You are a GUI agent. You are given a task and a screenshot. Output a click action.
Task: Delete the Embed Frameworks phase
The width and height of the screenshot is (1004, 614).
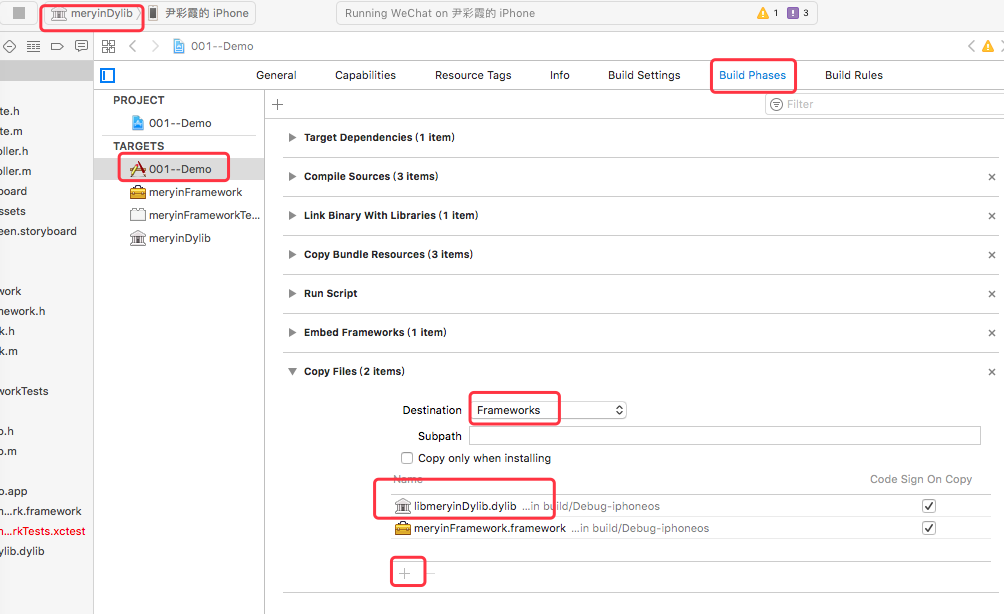coord(992,334)
